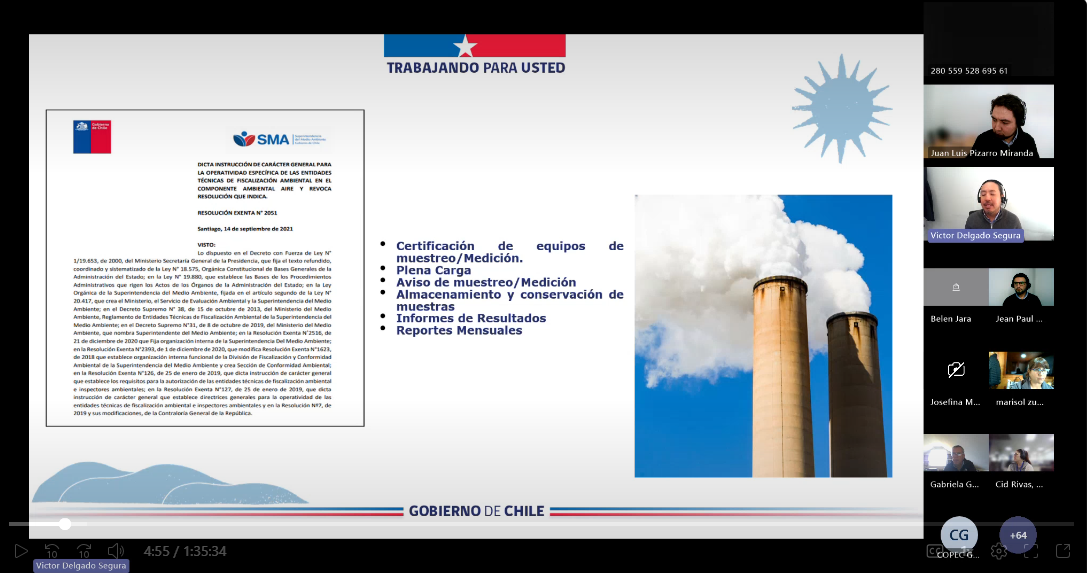This screenshot has height=573, width=1087.
Task: Click the 'Certificación de equipos' bullet text
Action: [510, 252]
